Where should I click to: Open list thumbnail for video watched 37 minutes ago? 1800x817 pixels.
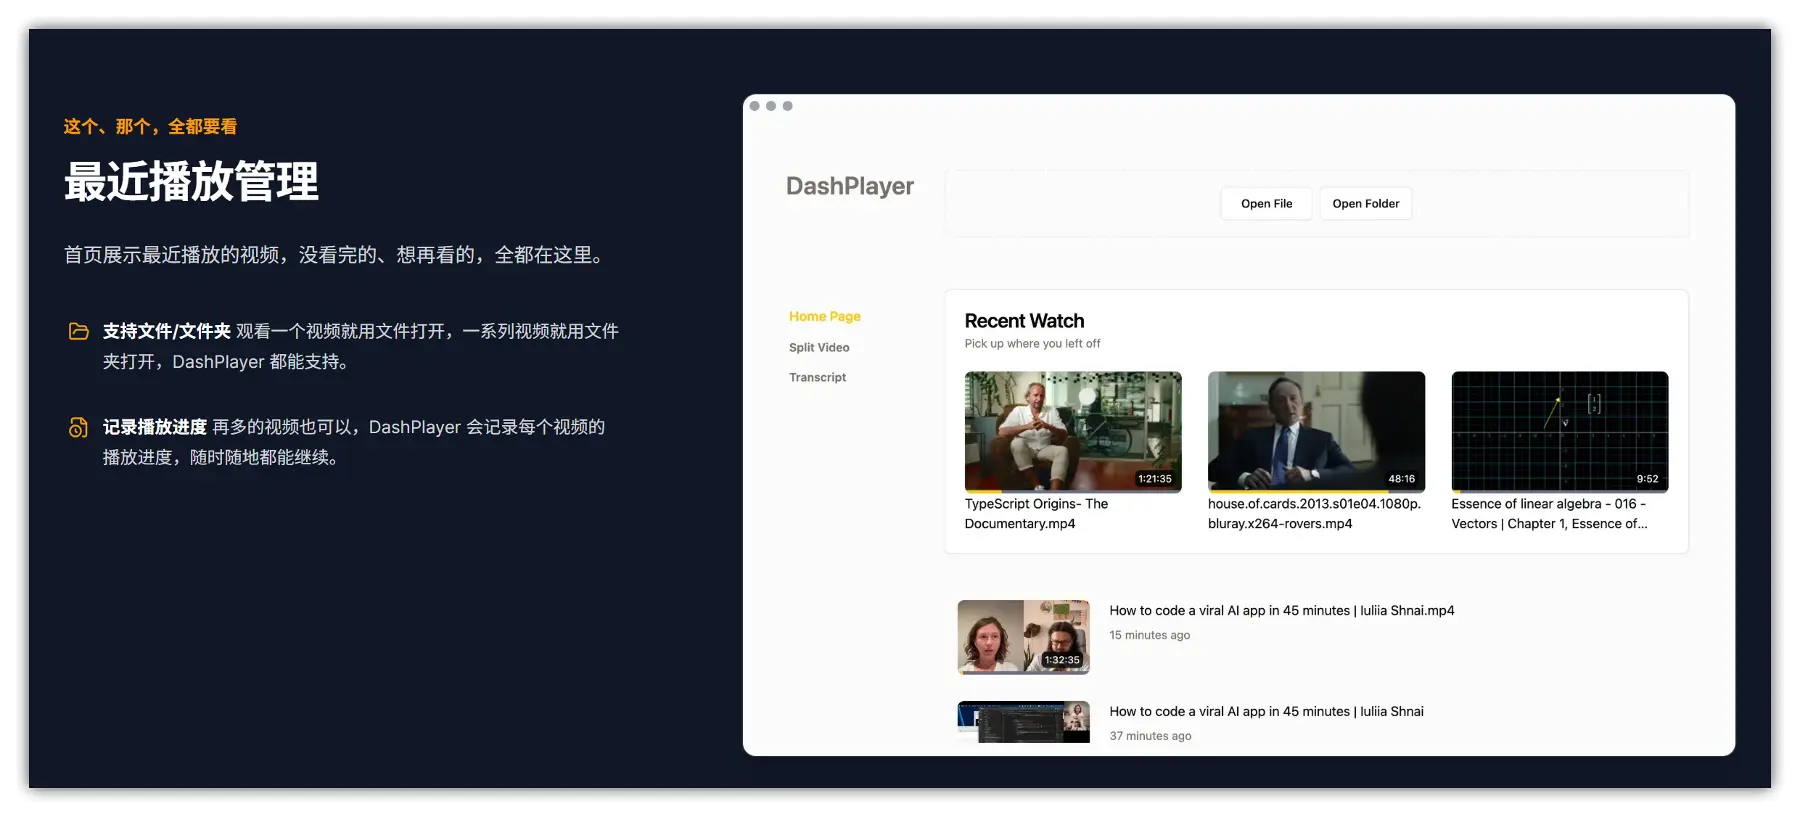click(1023, 722)
